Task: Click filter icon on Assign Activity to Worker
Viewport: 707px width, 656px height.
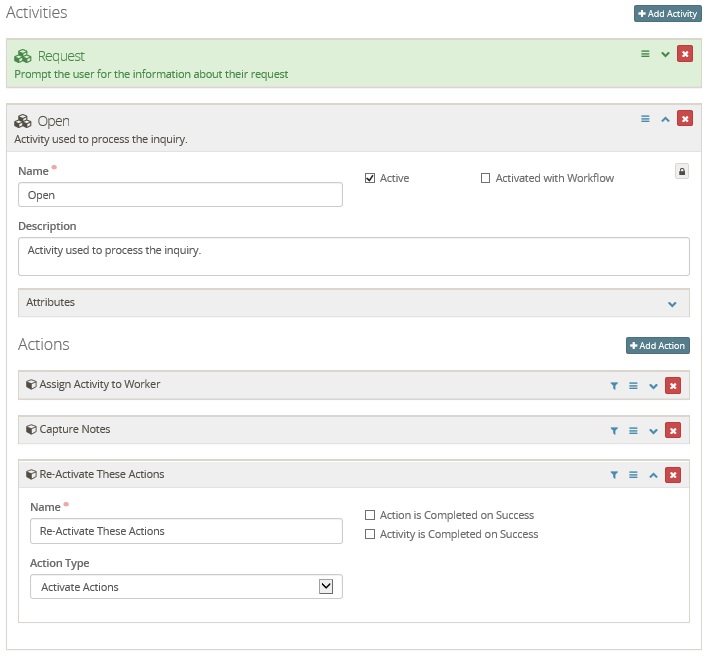Action: pyautogui.click(x=614, y=385)
